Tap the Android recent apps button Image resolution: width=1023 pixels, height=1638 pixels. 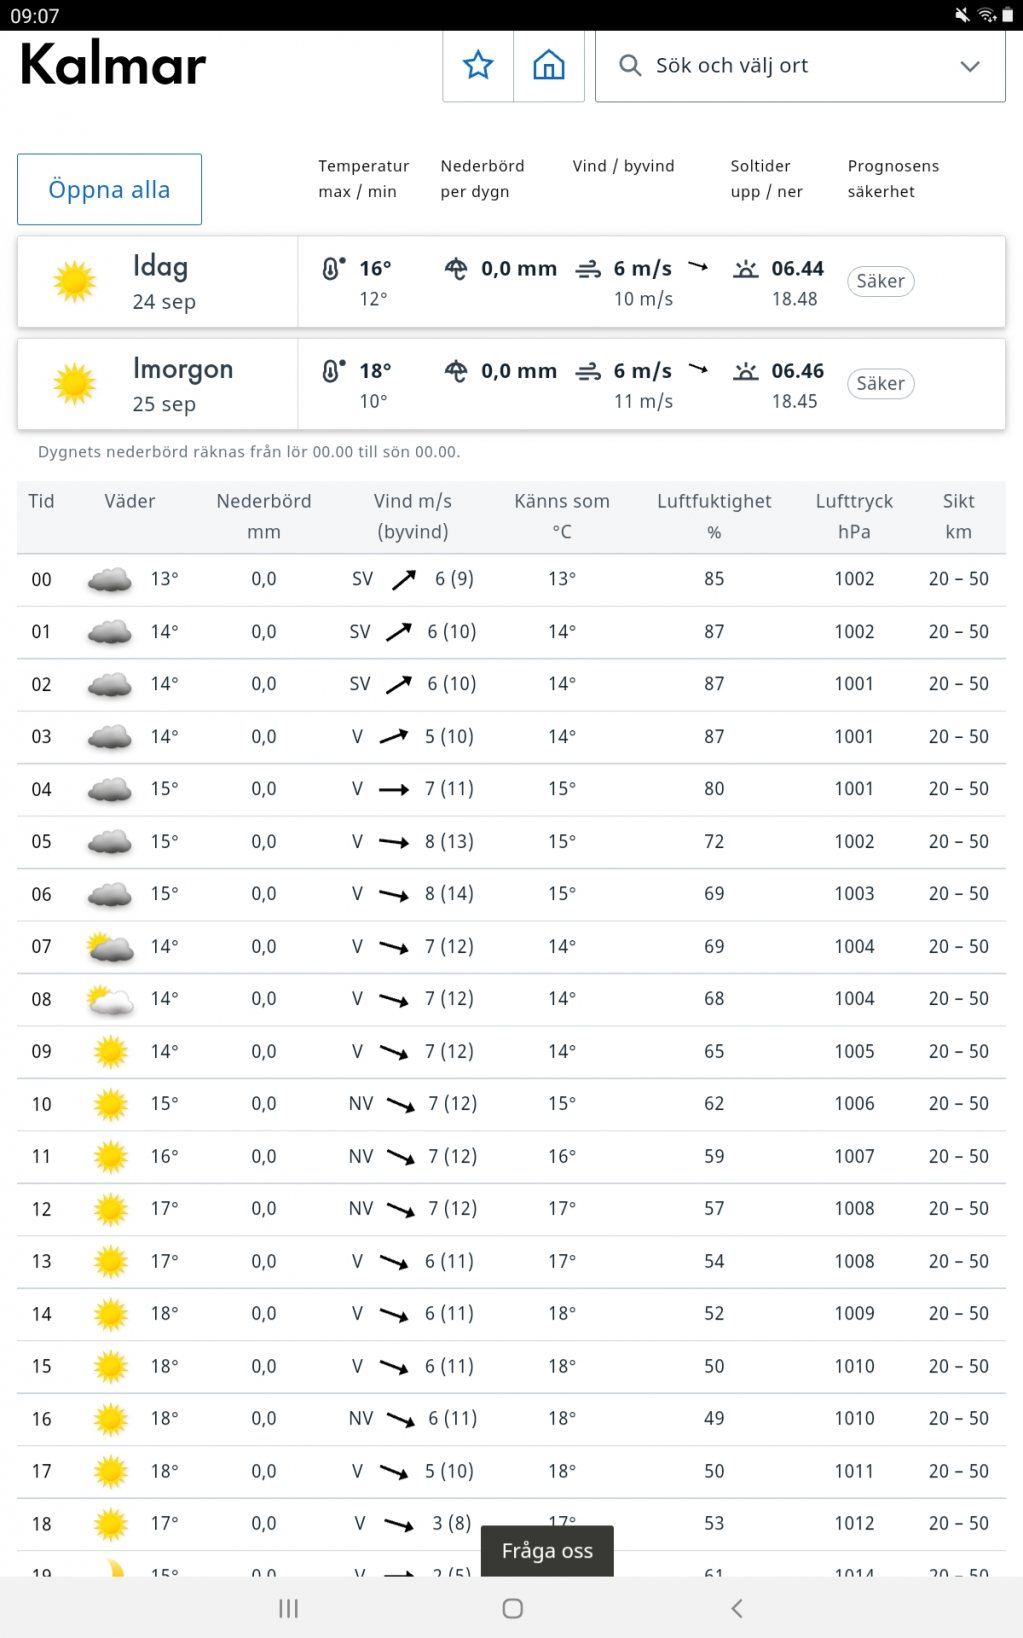[288, 1608]
